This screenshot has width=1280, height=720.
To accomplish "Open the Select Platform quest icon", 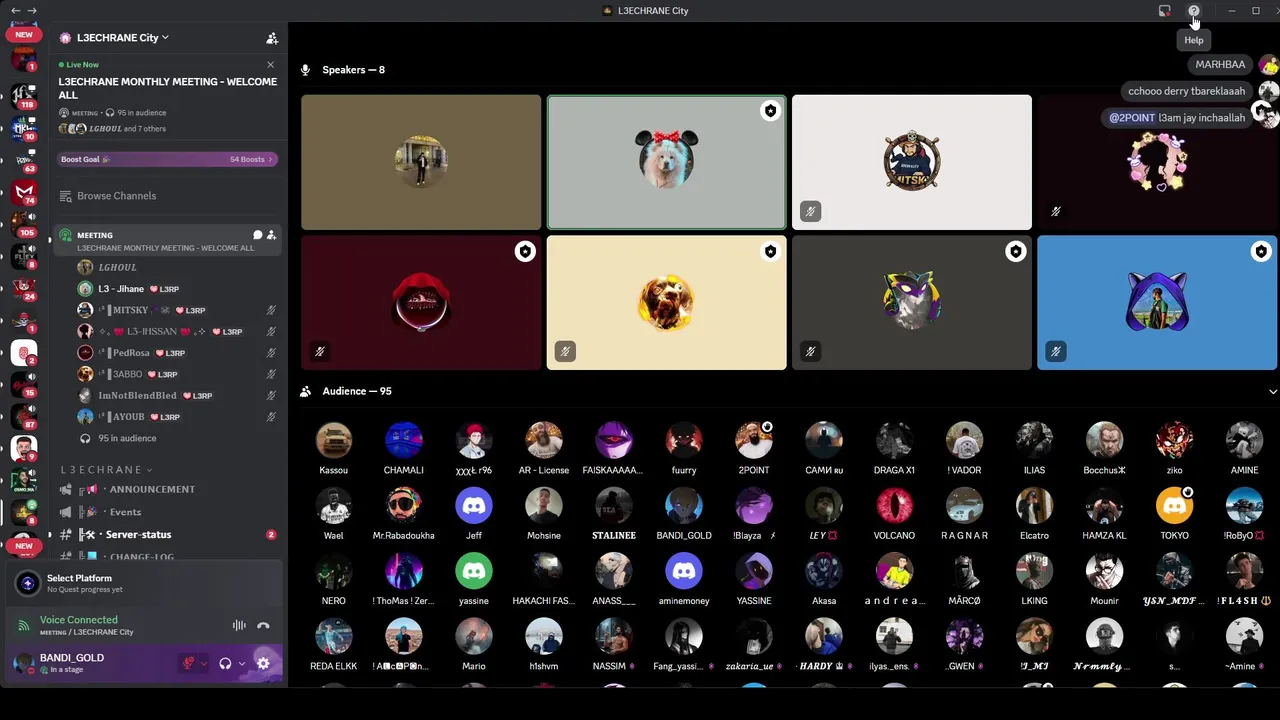I will click(x=28, y=583).
